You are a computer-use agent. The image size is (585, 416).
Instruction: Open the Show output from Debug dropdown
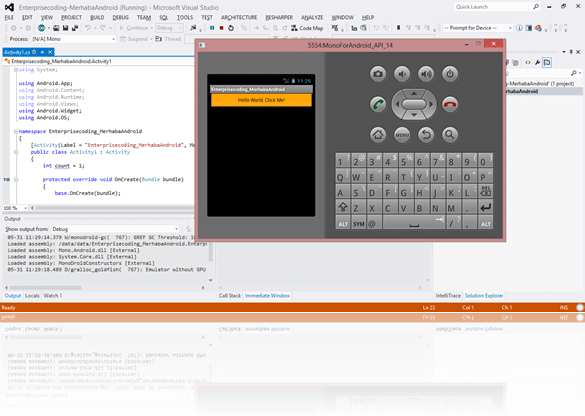pos(115,229)
